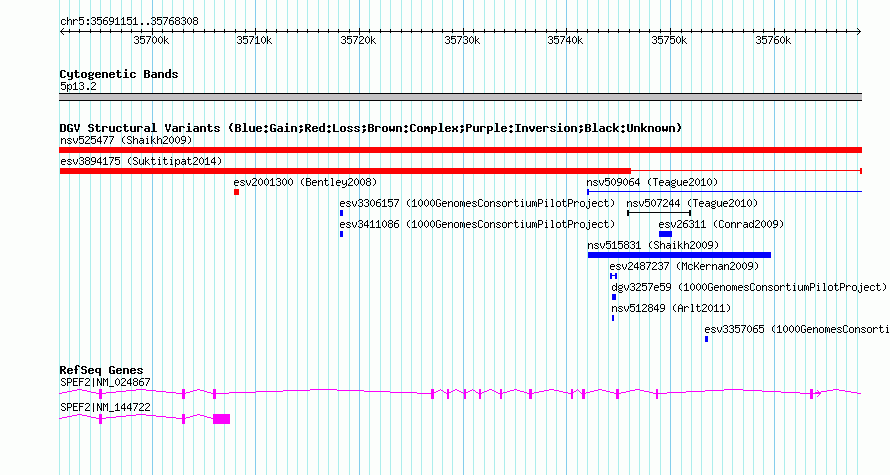Viewport: 890px width, 475px height.
Task: Click the DGV Structural Variants track title
Action: coord(371,128)
